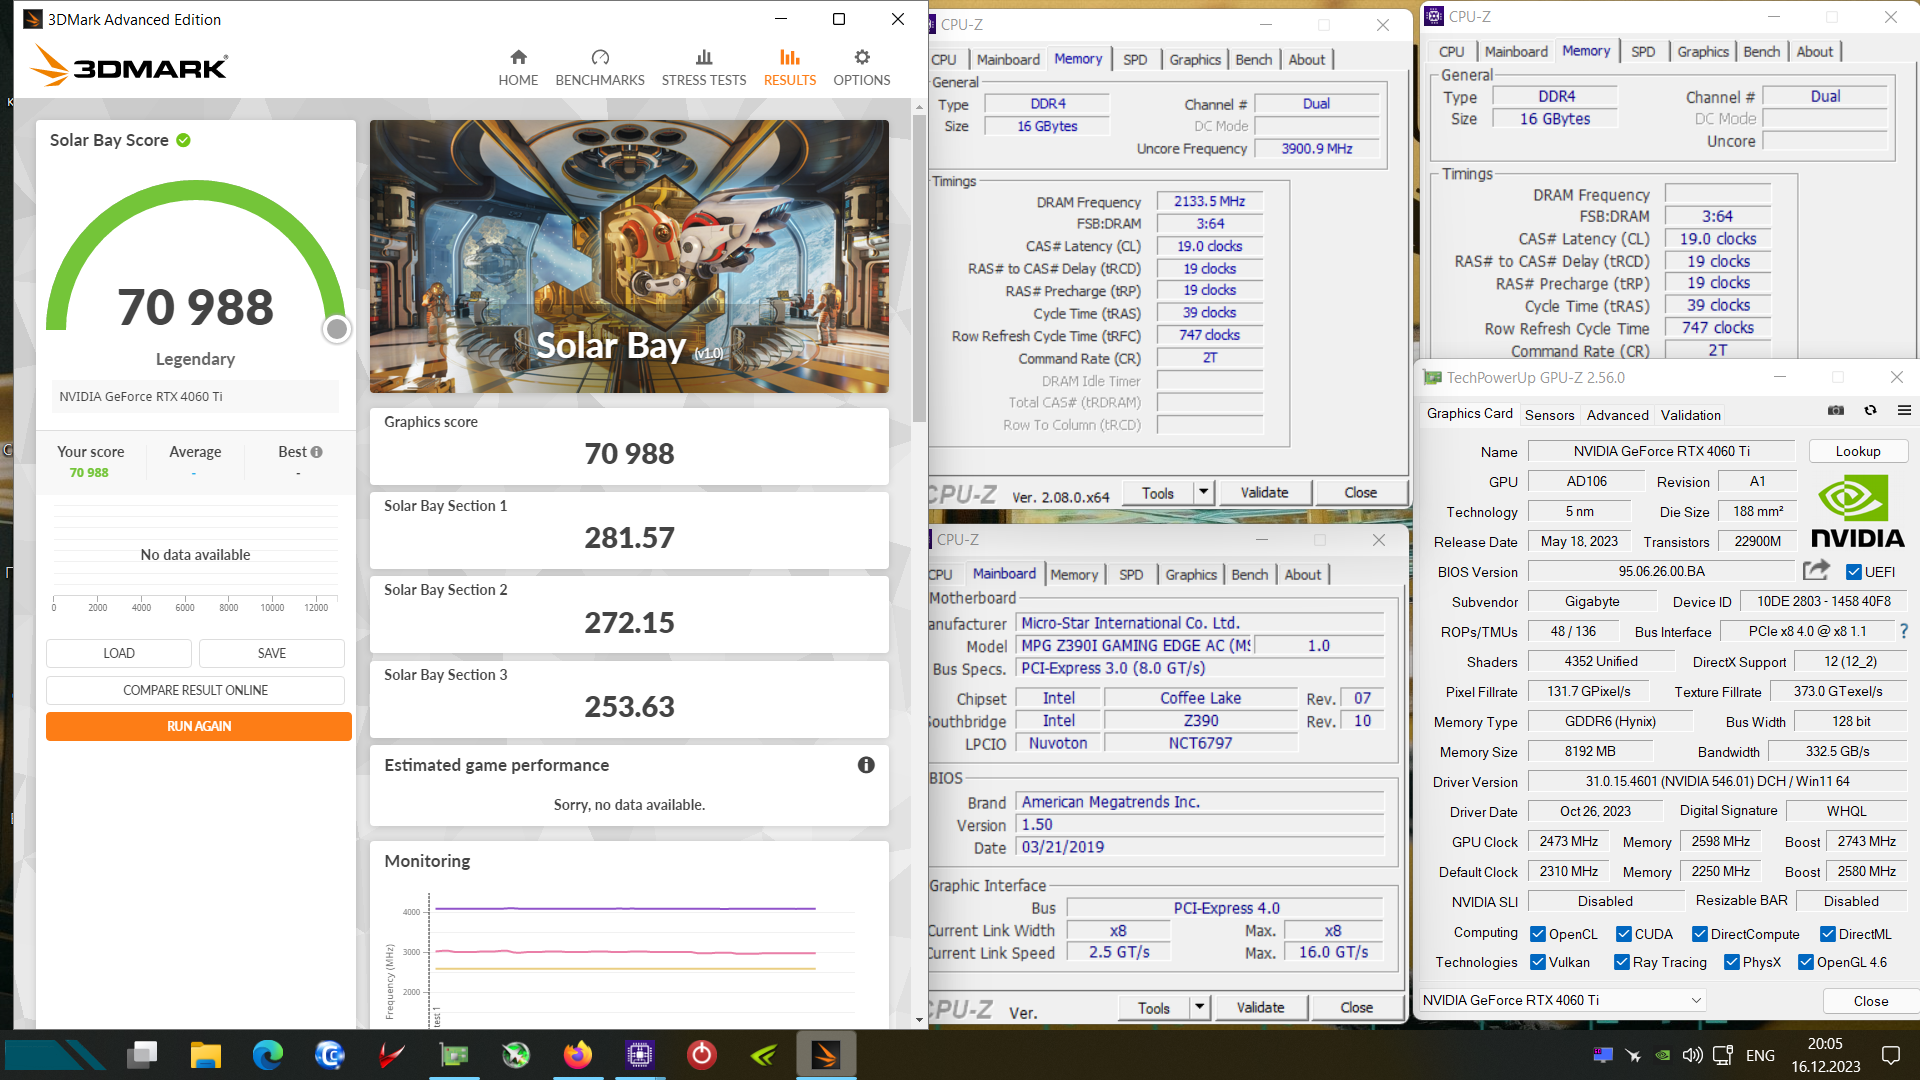This screenshot has width=1920, height=1080.
Task: Open the Mainboard tab in the top-right CPU-Z window
Action: click(1516, 52)
